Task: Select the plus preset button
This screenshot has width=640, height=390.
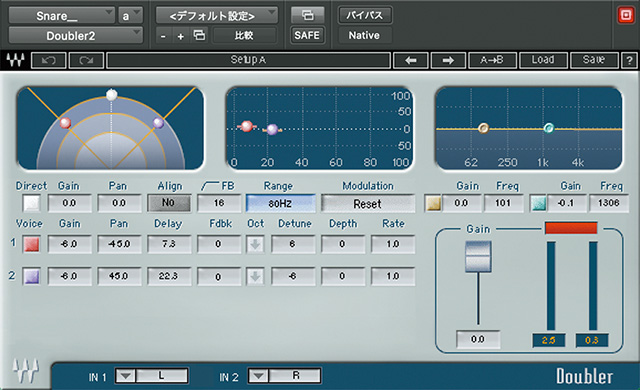Action: [180, 36]
